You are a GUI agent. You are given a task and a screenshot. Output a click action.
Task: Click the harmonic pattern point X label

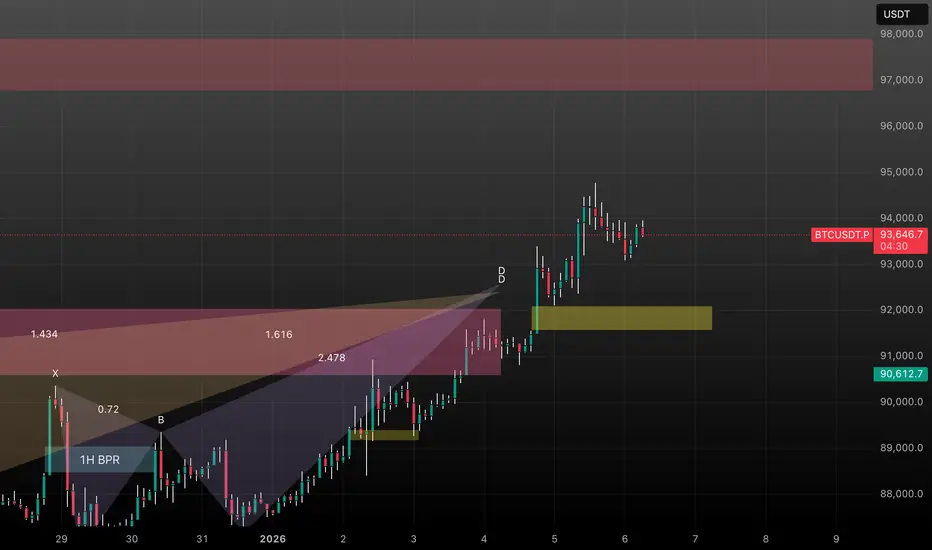55,373
